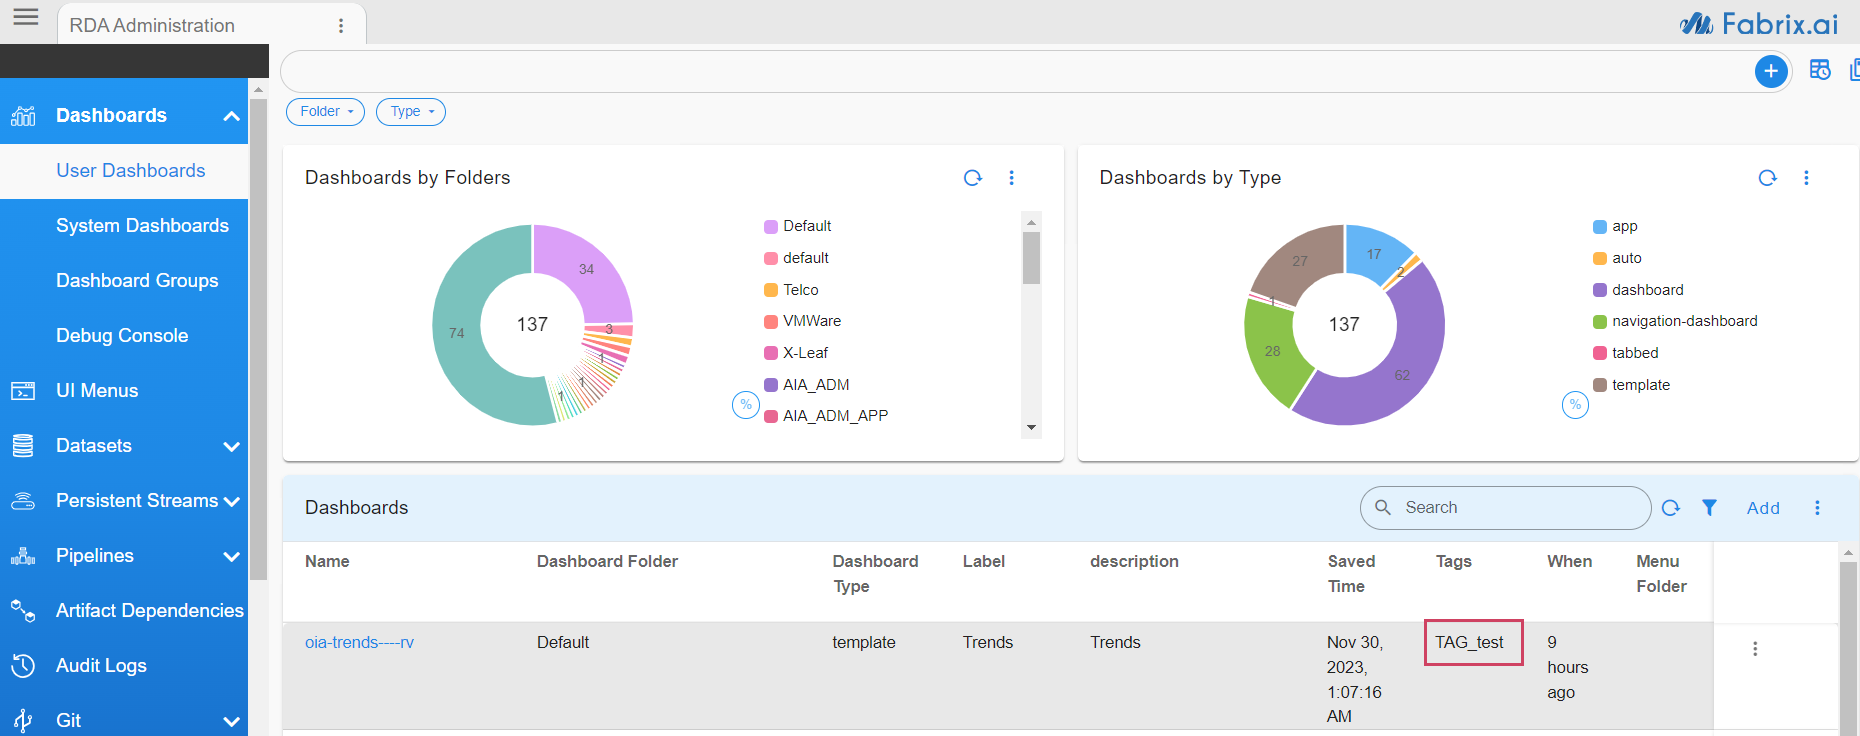Viewport: 1860px width, 736px height.
Task: Click the purple dashboard legend swatch
Action: [x=1600, y=290]
